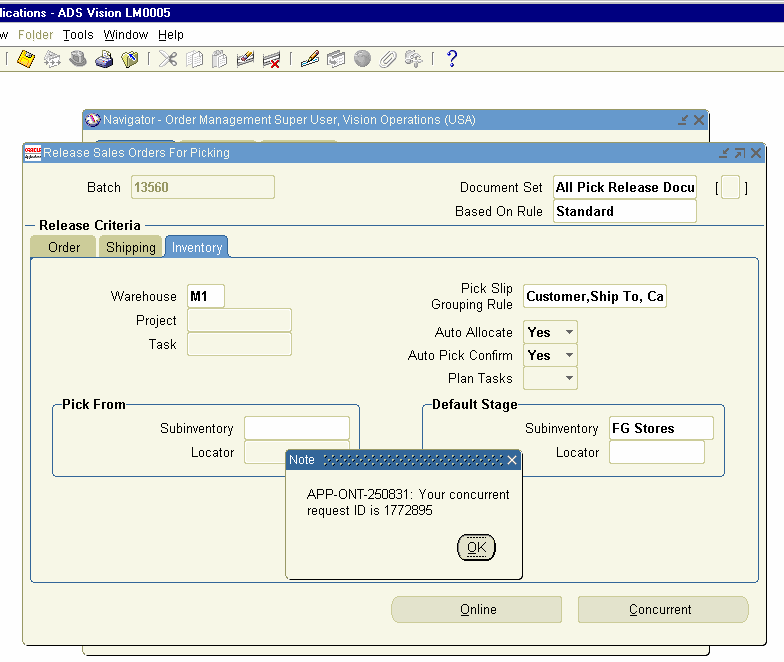Viewport: 784px width, 662px height.
Task: Minimize Release Sales Orders For Picking window
Action: [x=724, y=153]
